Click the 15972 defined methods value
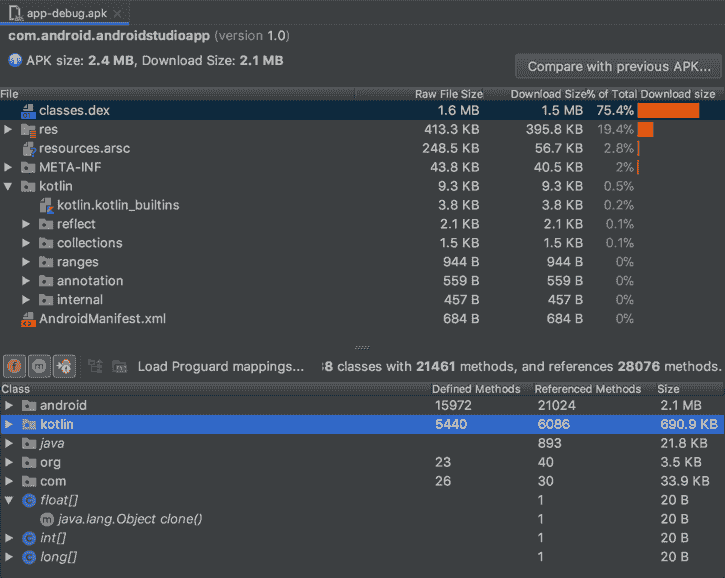 click(x=453, y=406)
